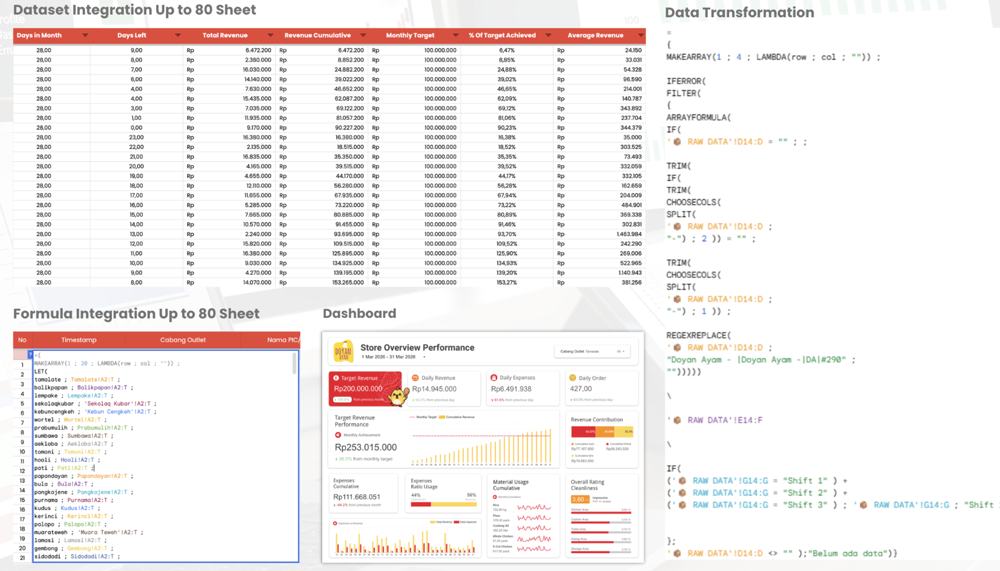
Task: Open the Monthly Target column filter arrow
Action: [455, 35]
